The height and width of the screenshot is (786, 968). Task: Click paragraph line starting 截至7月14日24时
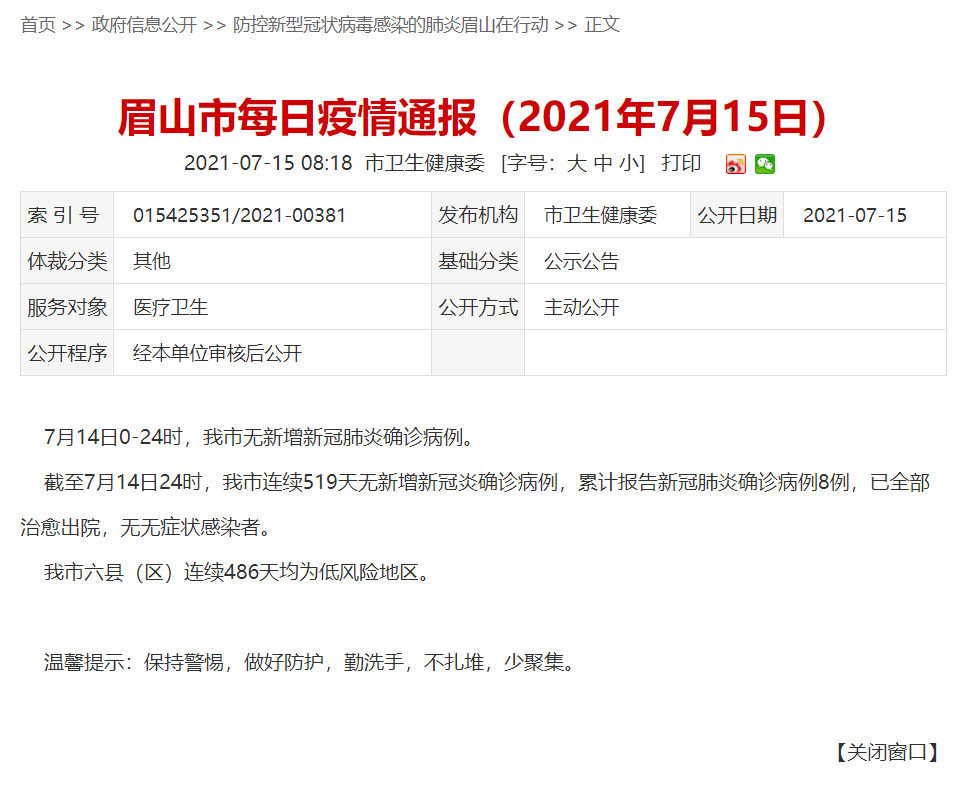point(486,482)
